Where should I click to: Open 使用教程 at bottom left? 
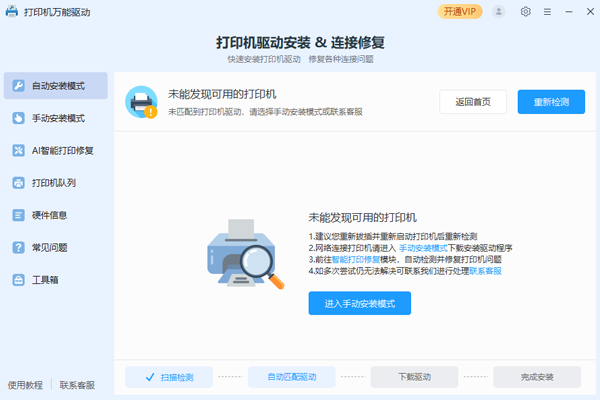(25, 385)
